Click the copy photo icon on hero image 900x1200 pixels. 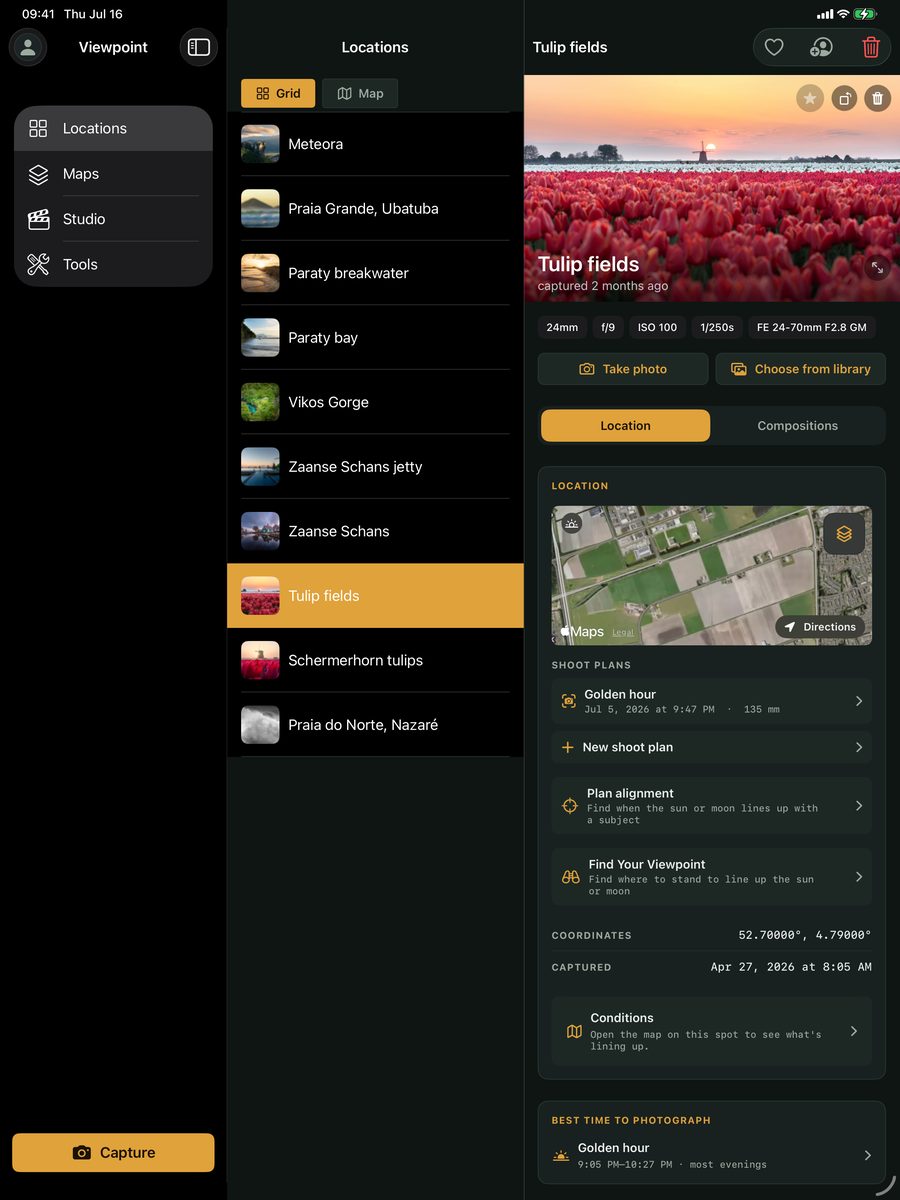(x=844, y=98)
